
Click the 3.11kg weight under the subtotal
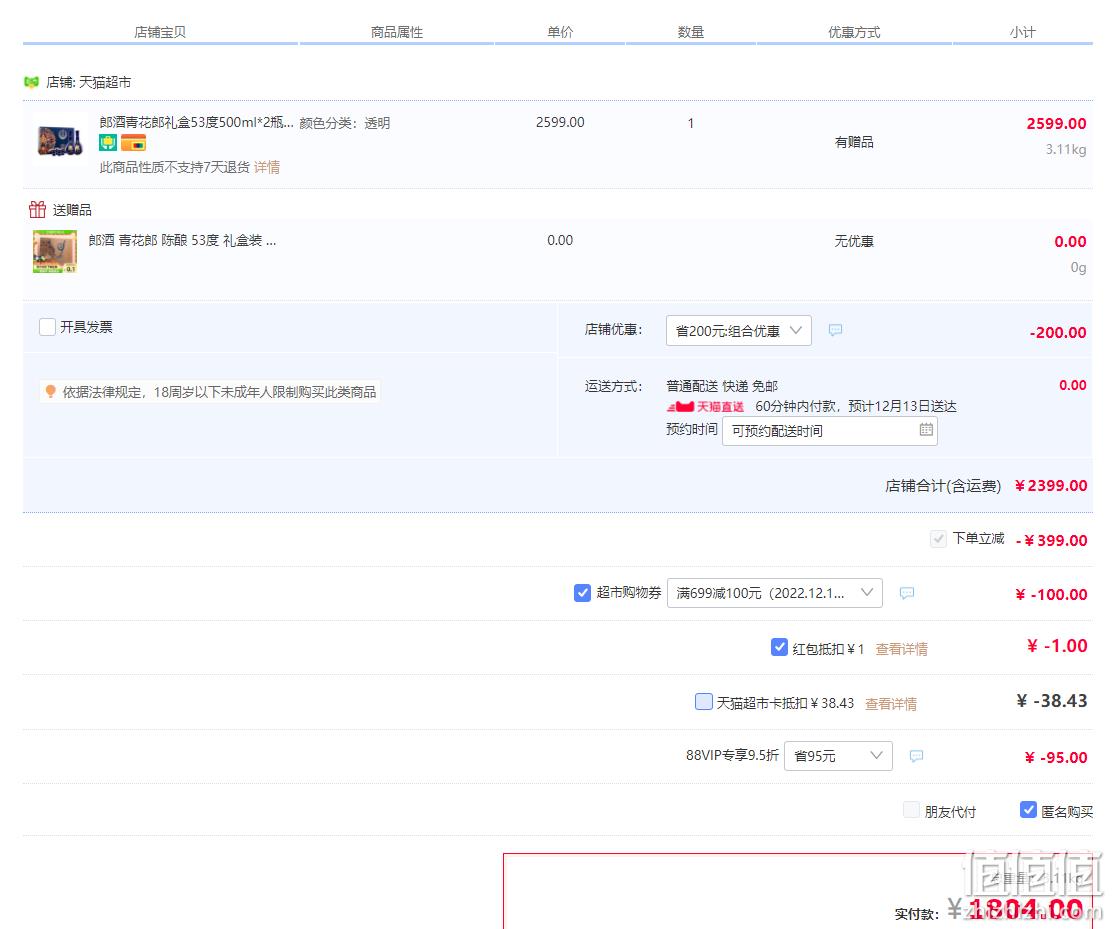pyautogui.click(x=1066, y=149)
